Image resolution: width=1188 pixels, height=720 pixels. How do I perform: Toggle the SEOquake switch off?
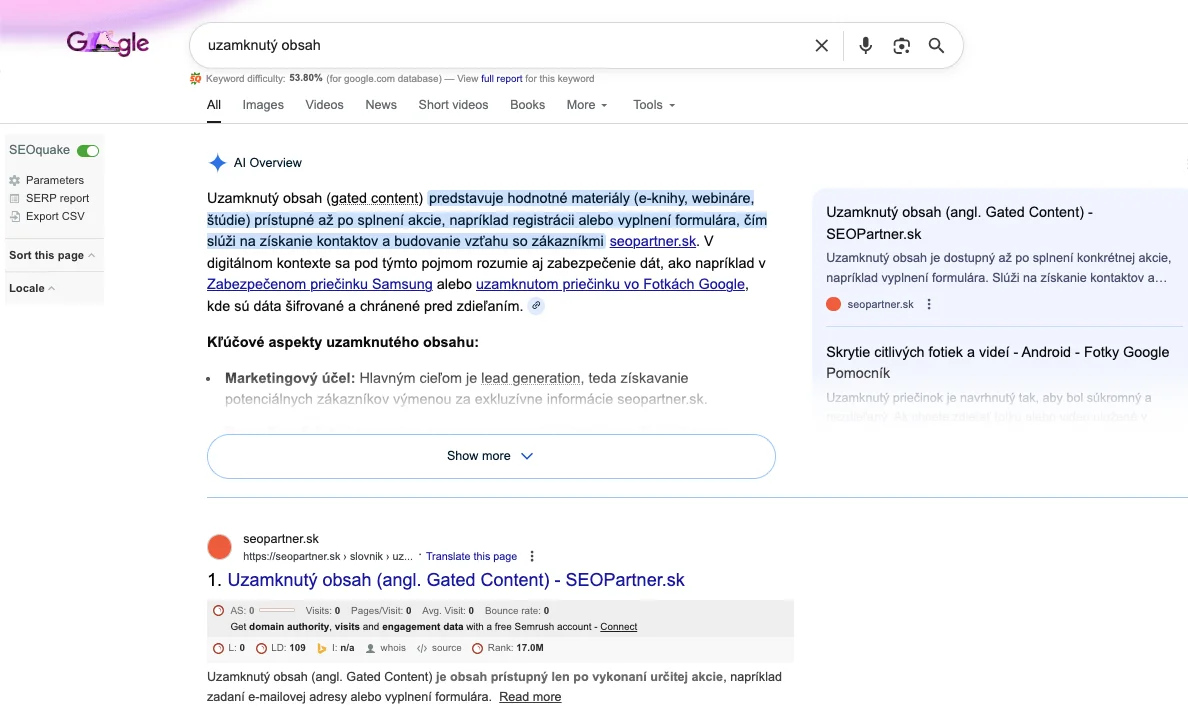(88, 150)
